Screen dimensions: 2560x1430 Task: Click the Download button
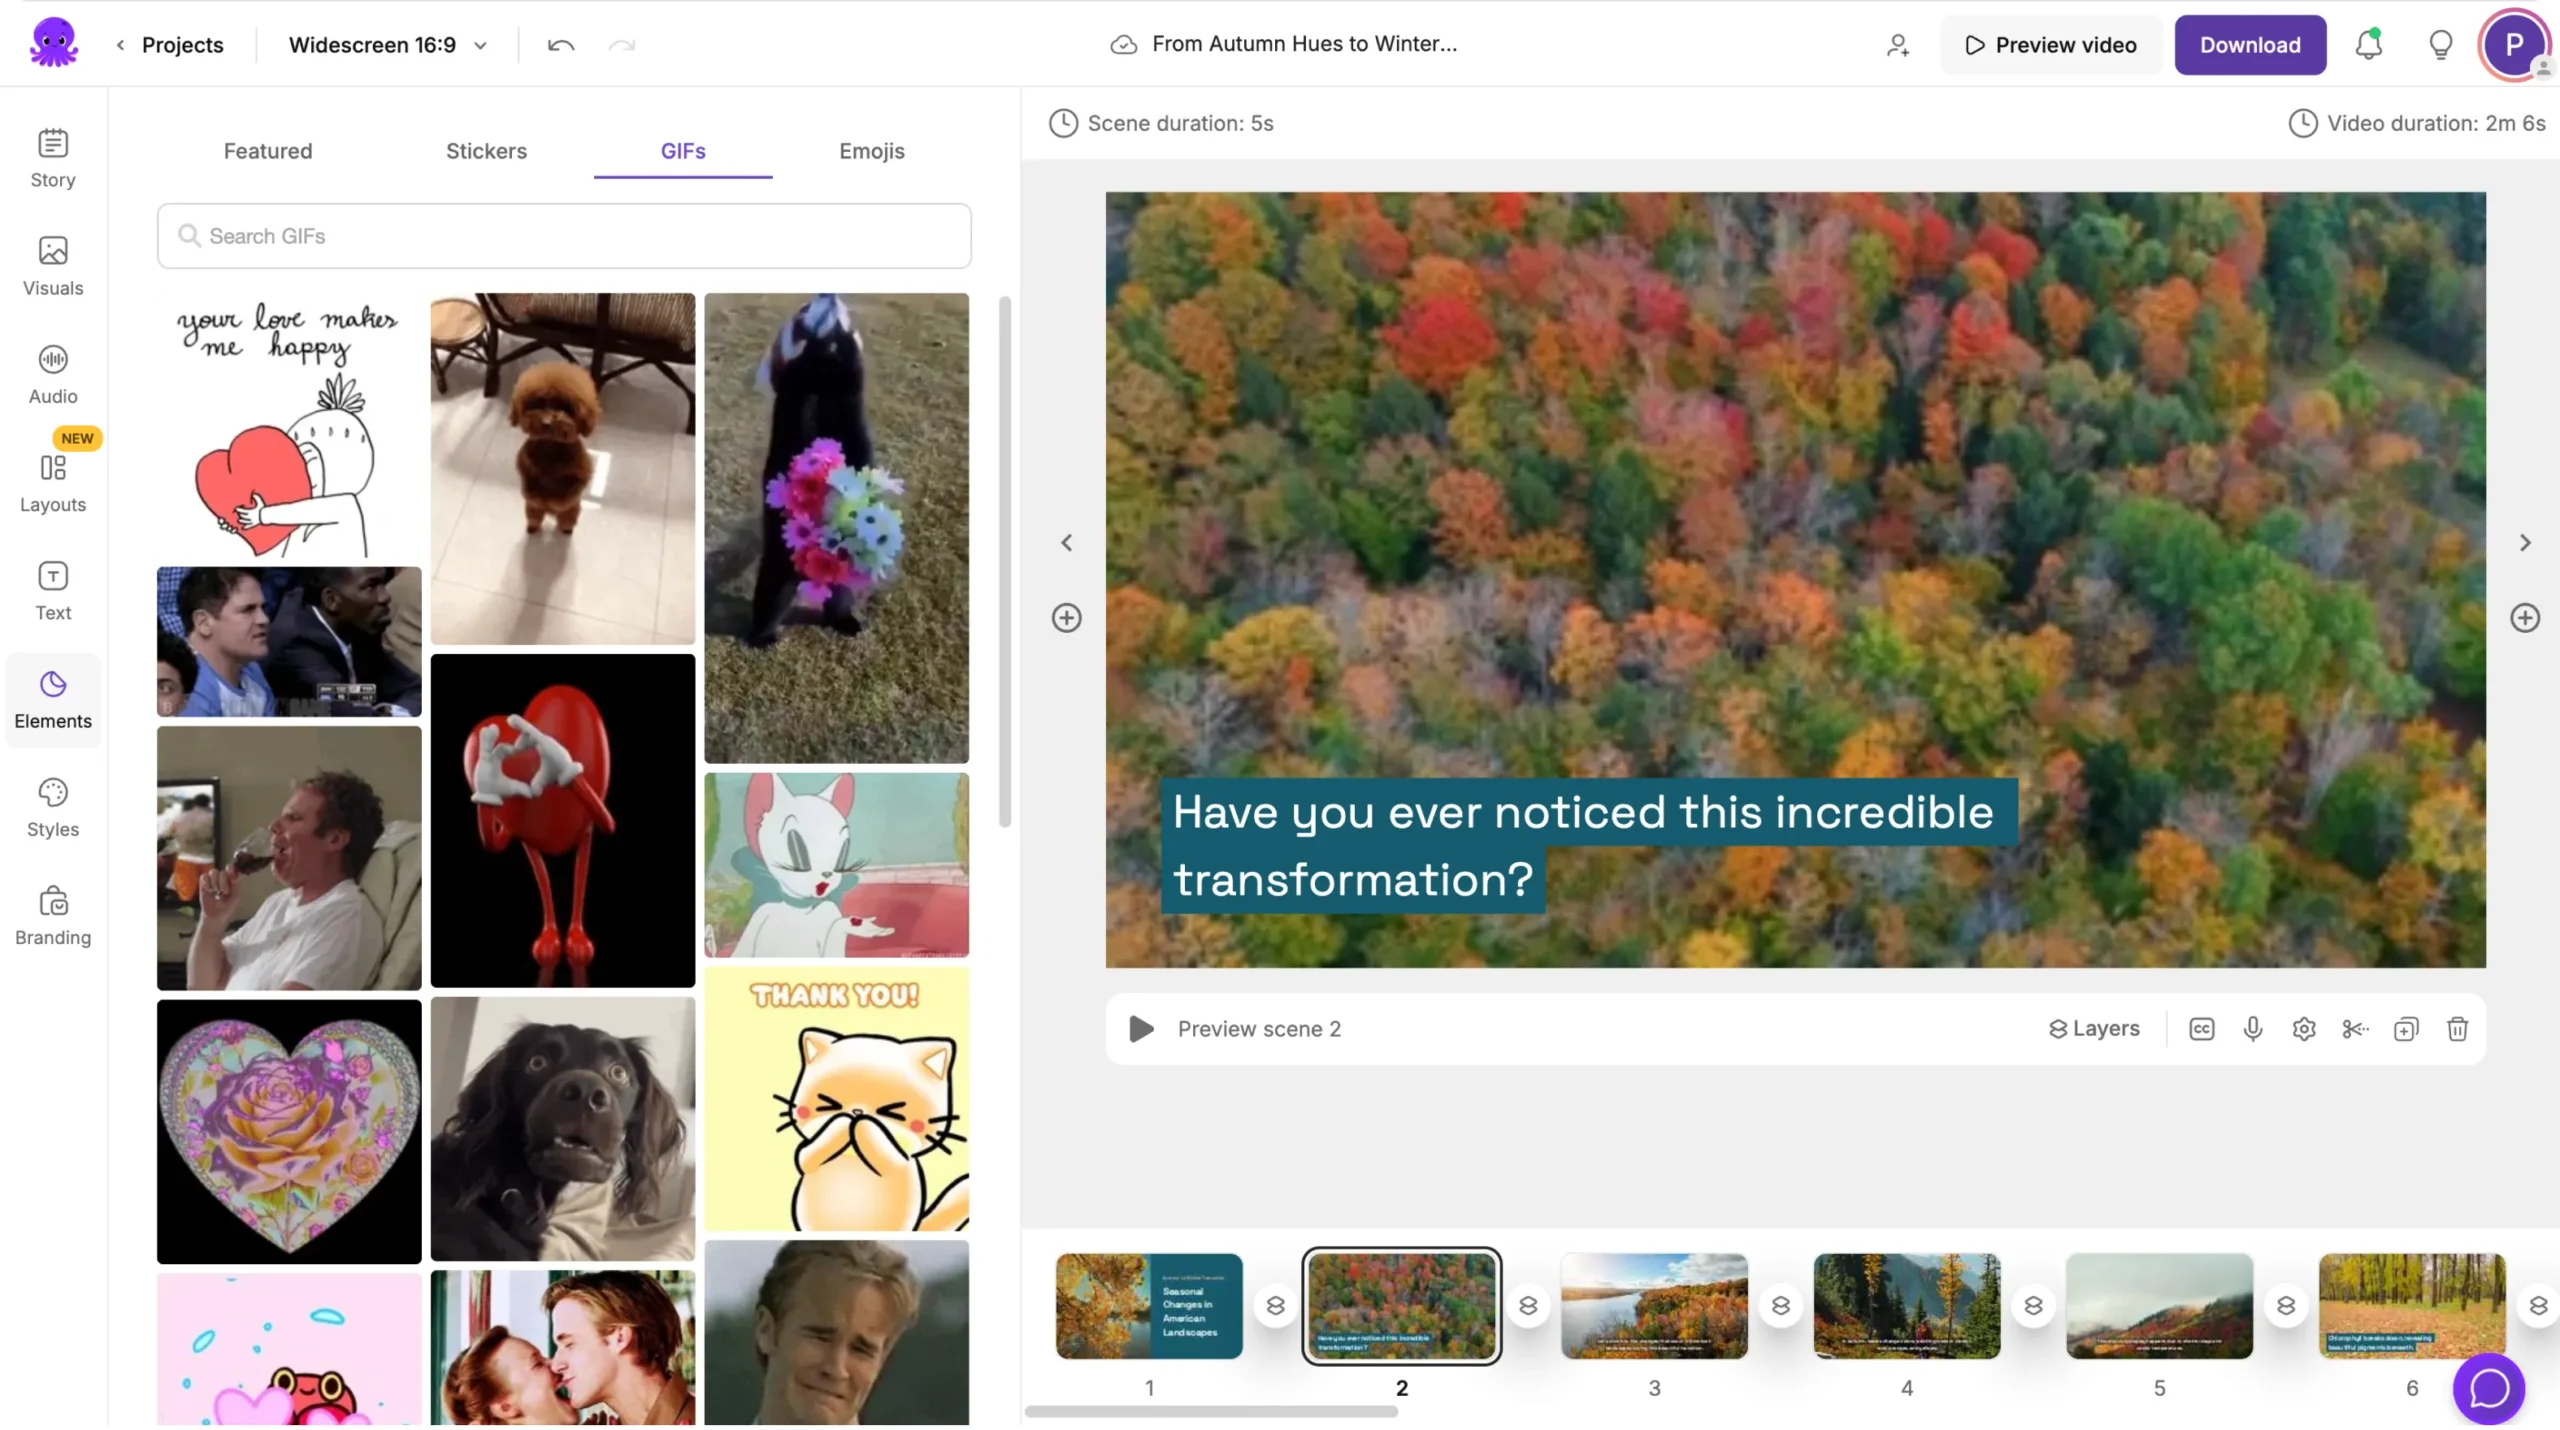point(2250,44)
